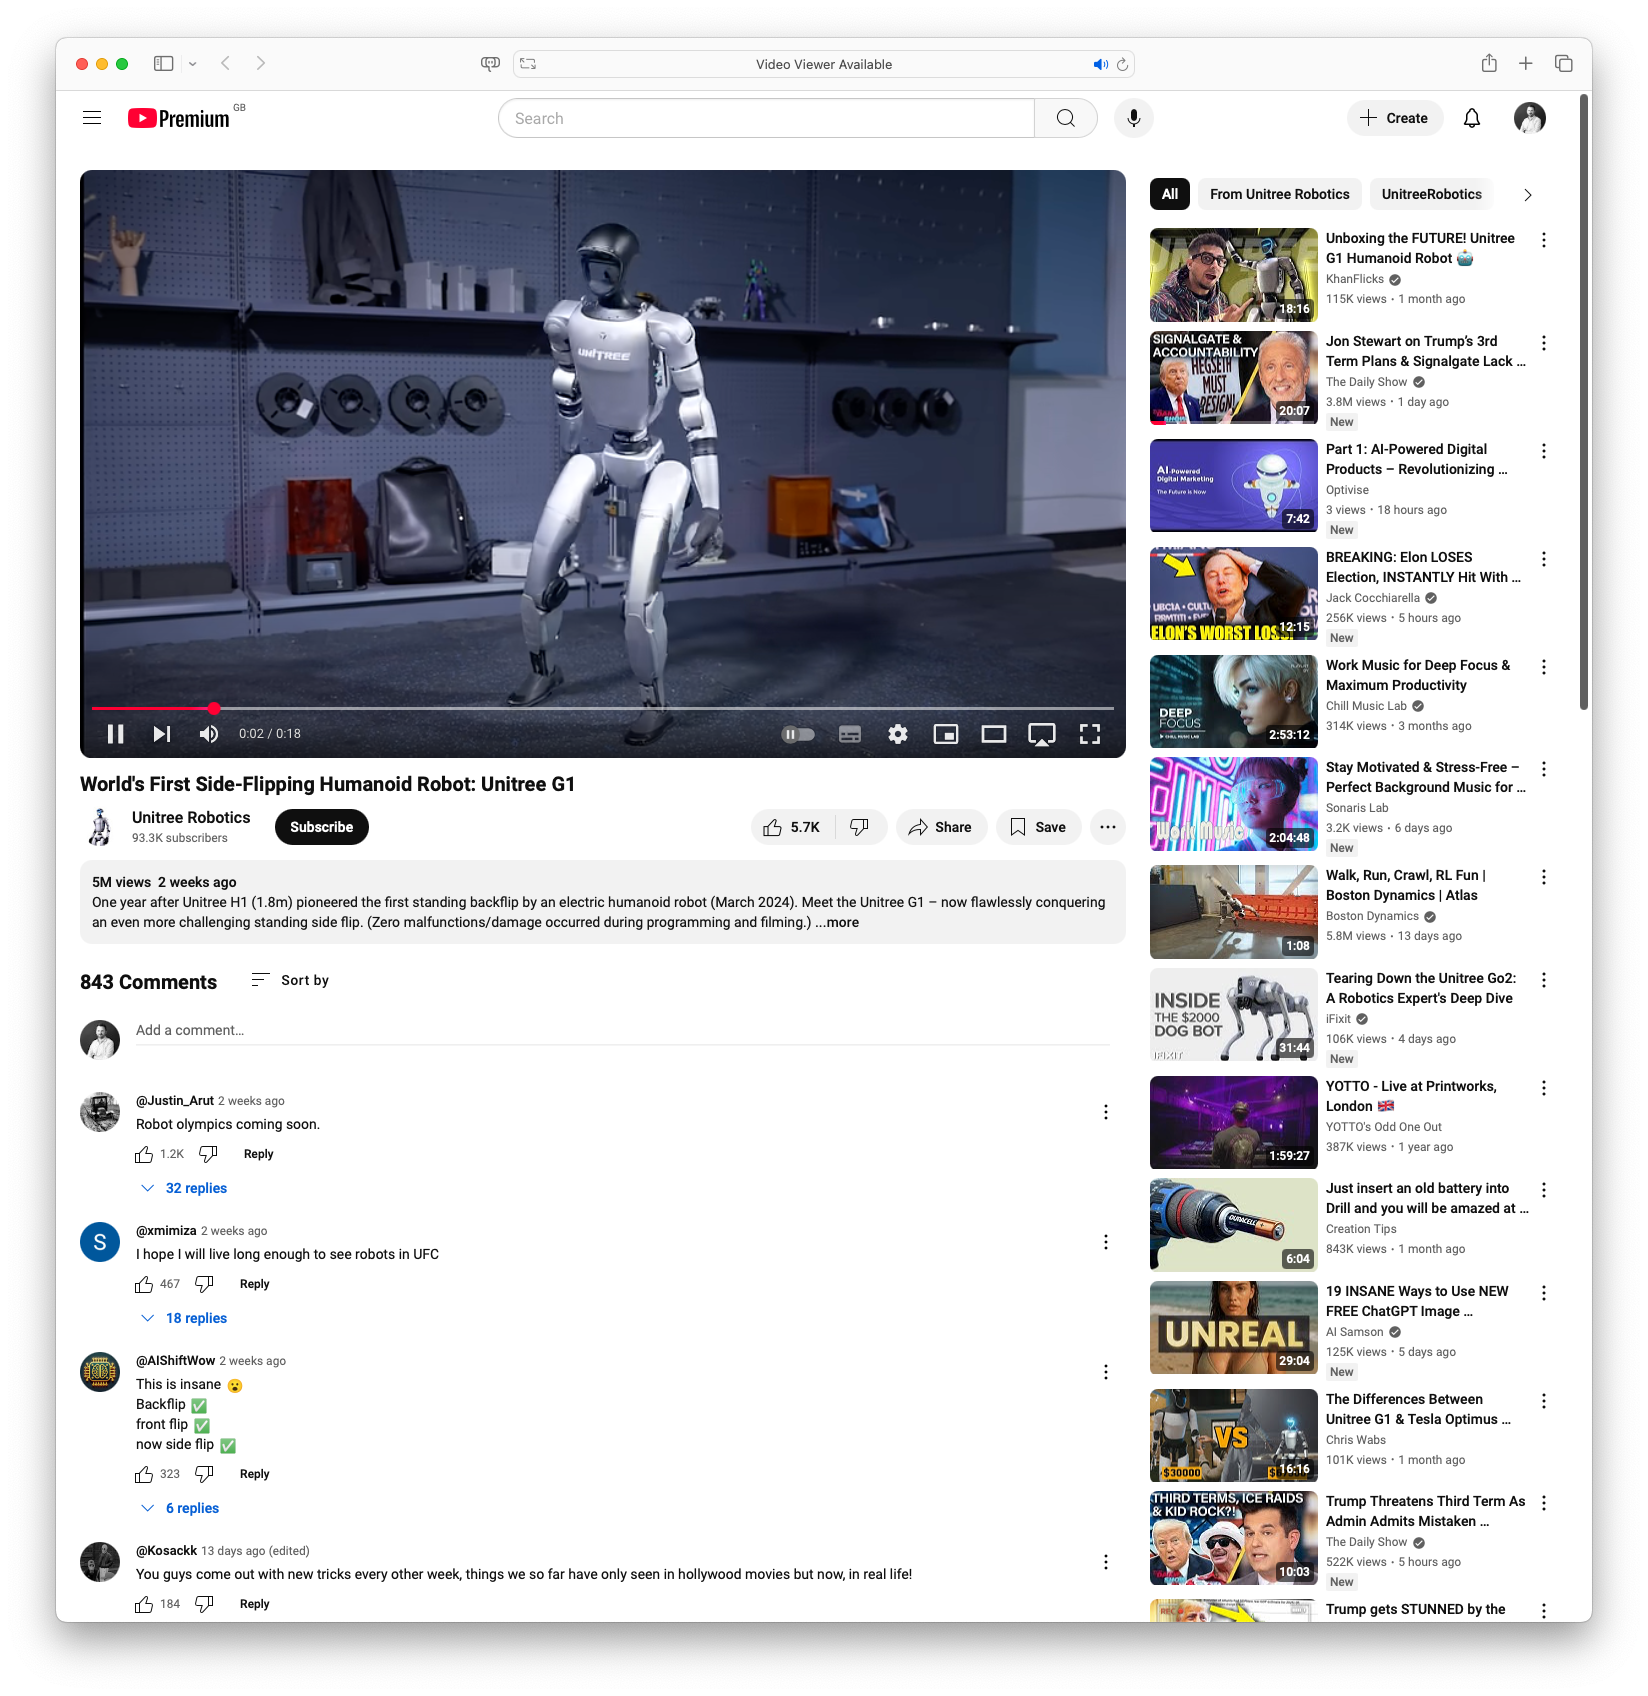Click the Next video button in the player
1648x1696 pixels.
pos(161,733)
